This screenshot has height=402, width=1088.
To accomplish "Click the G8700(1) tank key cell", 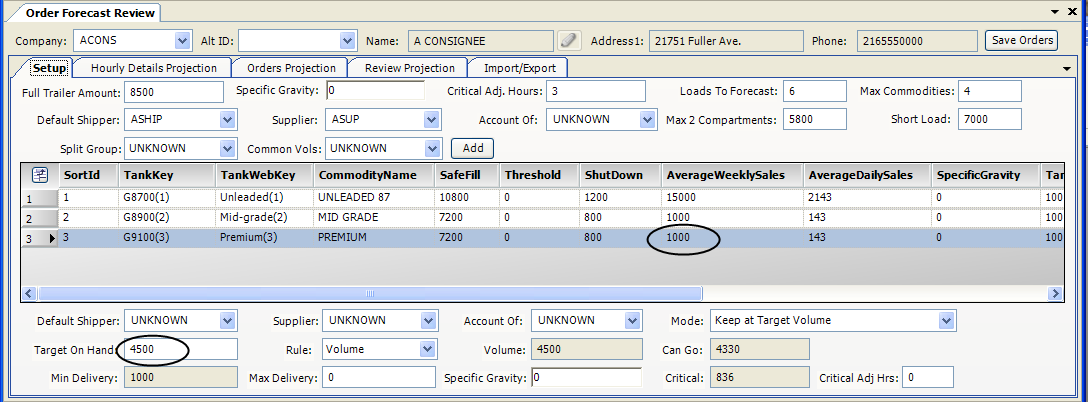I will [x=167, y=197].
